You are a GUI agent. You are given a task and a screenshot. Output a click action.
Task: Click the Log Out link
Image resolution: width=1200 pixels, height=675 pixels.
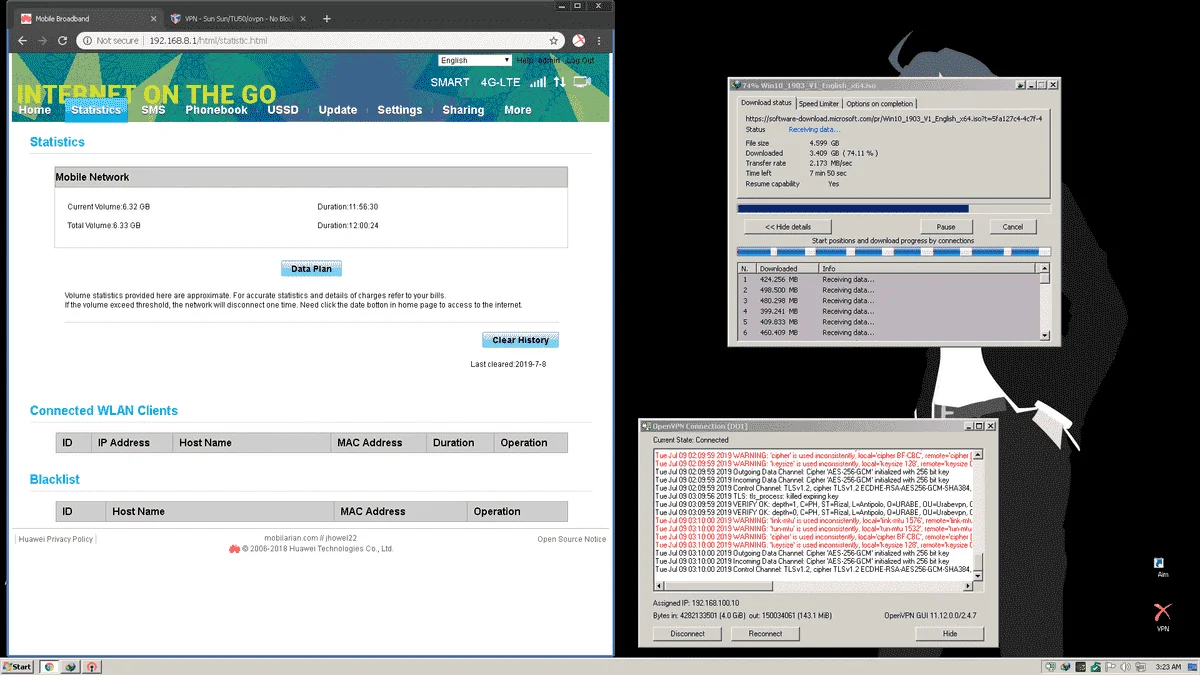tap(581, 60)
